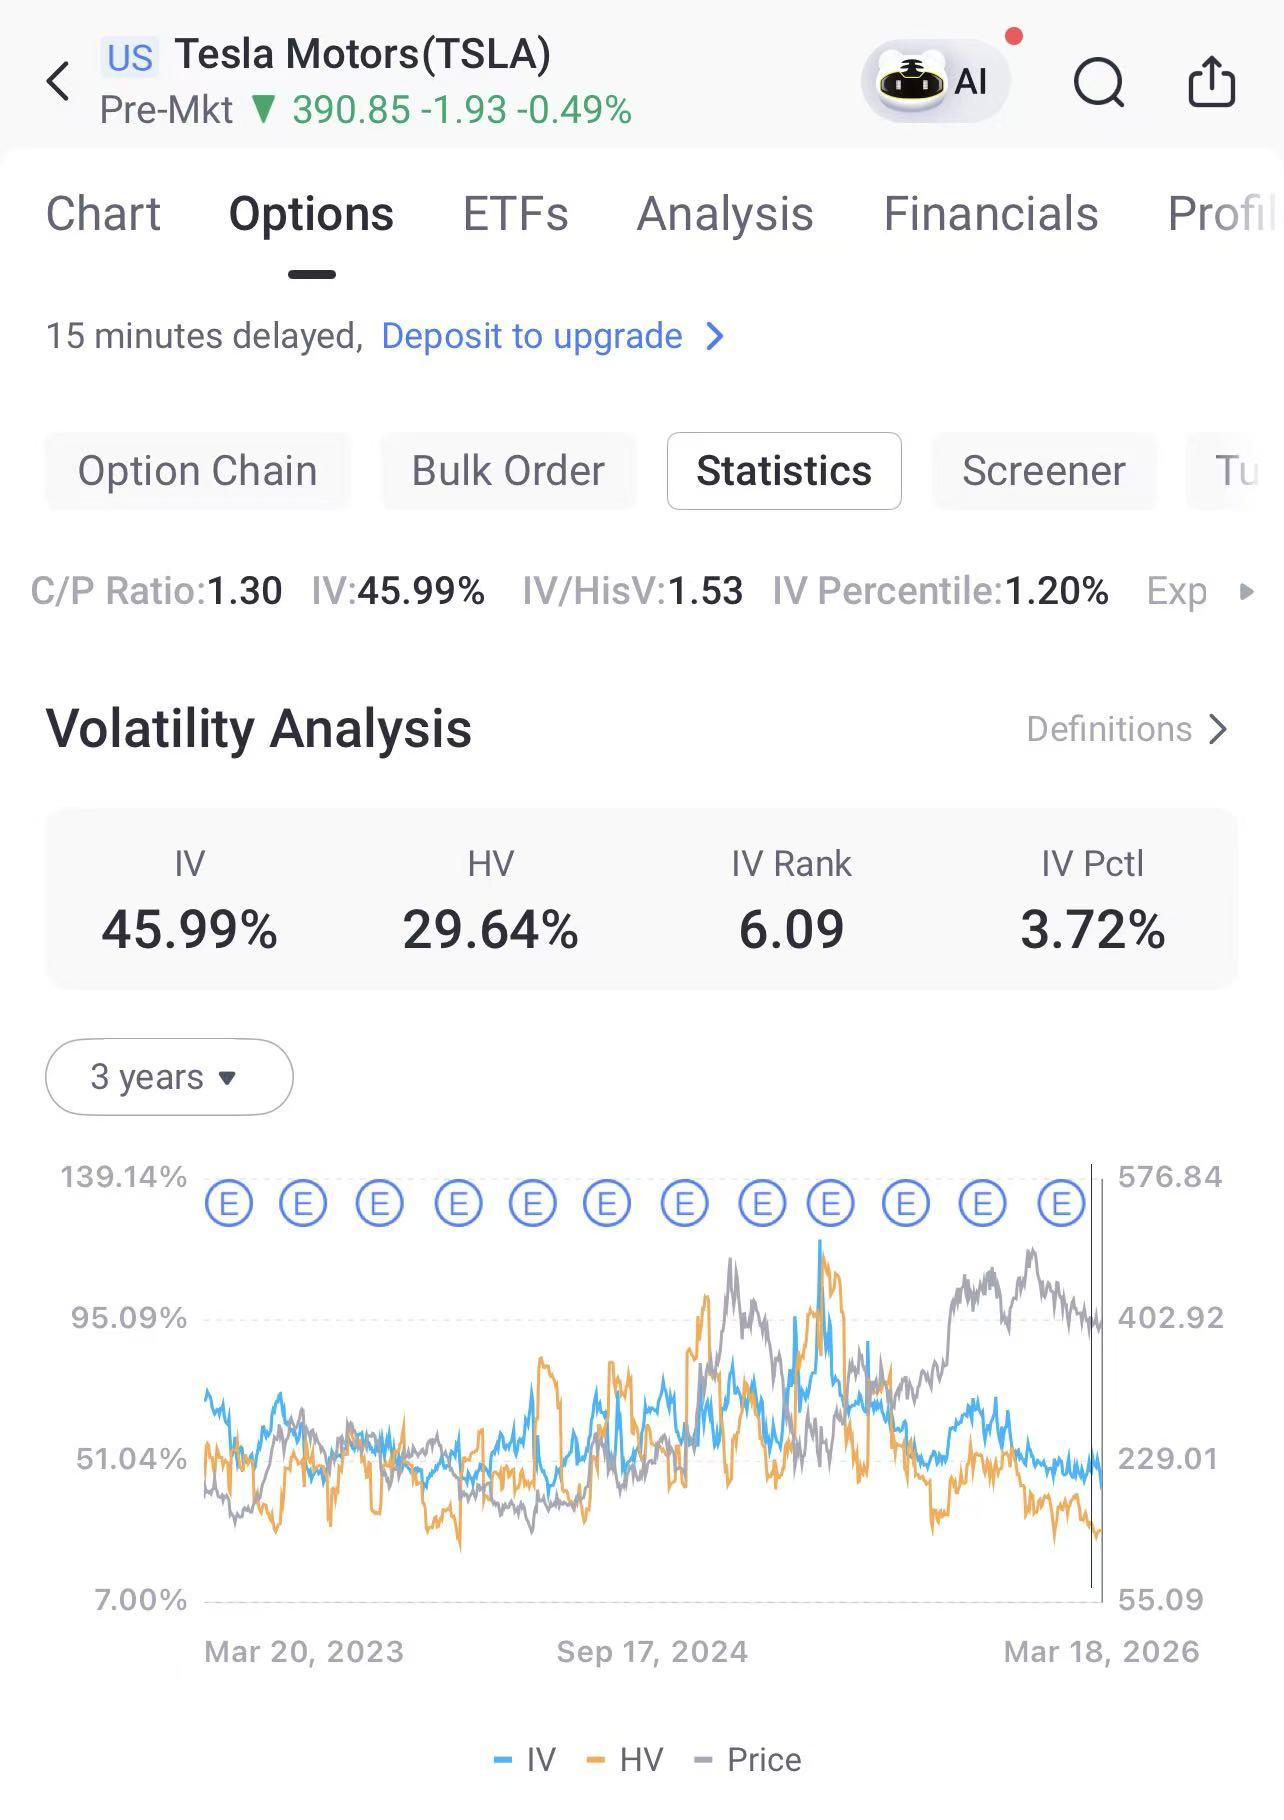Toggle IV line in chart legend

click(526, 1760)
